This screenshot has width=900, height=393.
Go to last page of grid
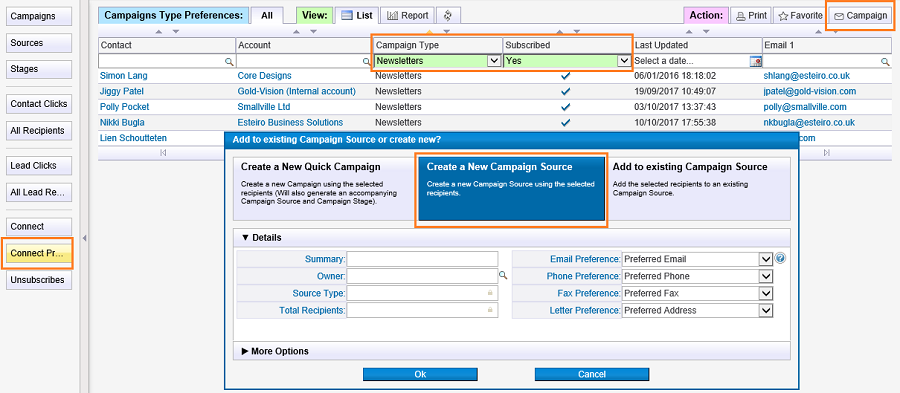click(x=827, y=153)
